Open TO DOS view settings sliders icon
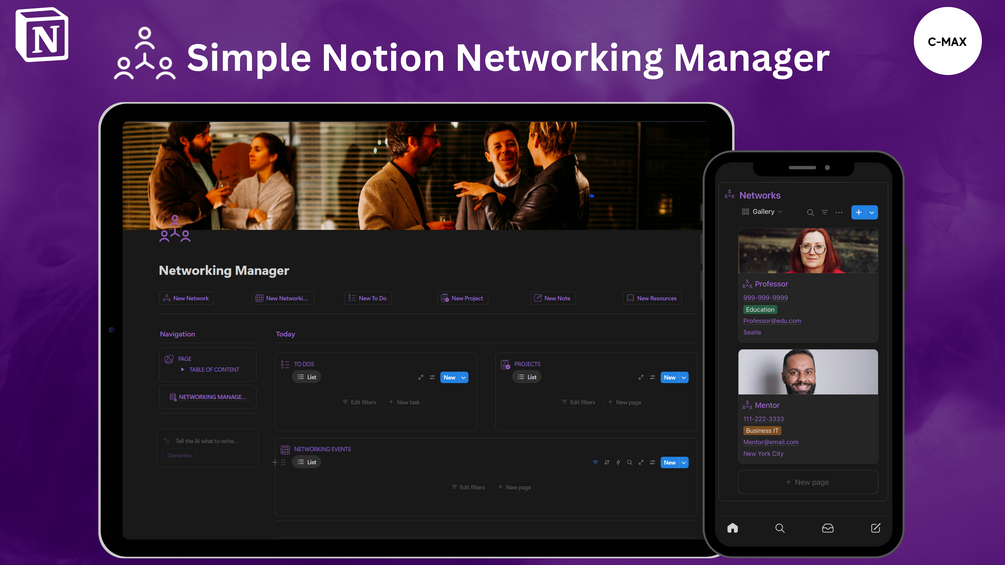 pyautogui.click(x=432, y=377)
